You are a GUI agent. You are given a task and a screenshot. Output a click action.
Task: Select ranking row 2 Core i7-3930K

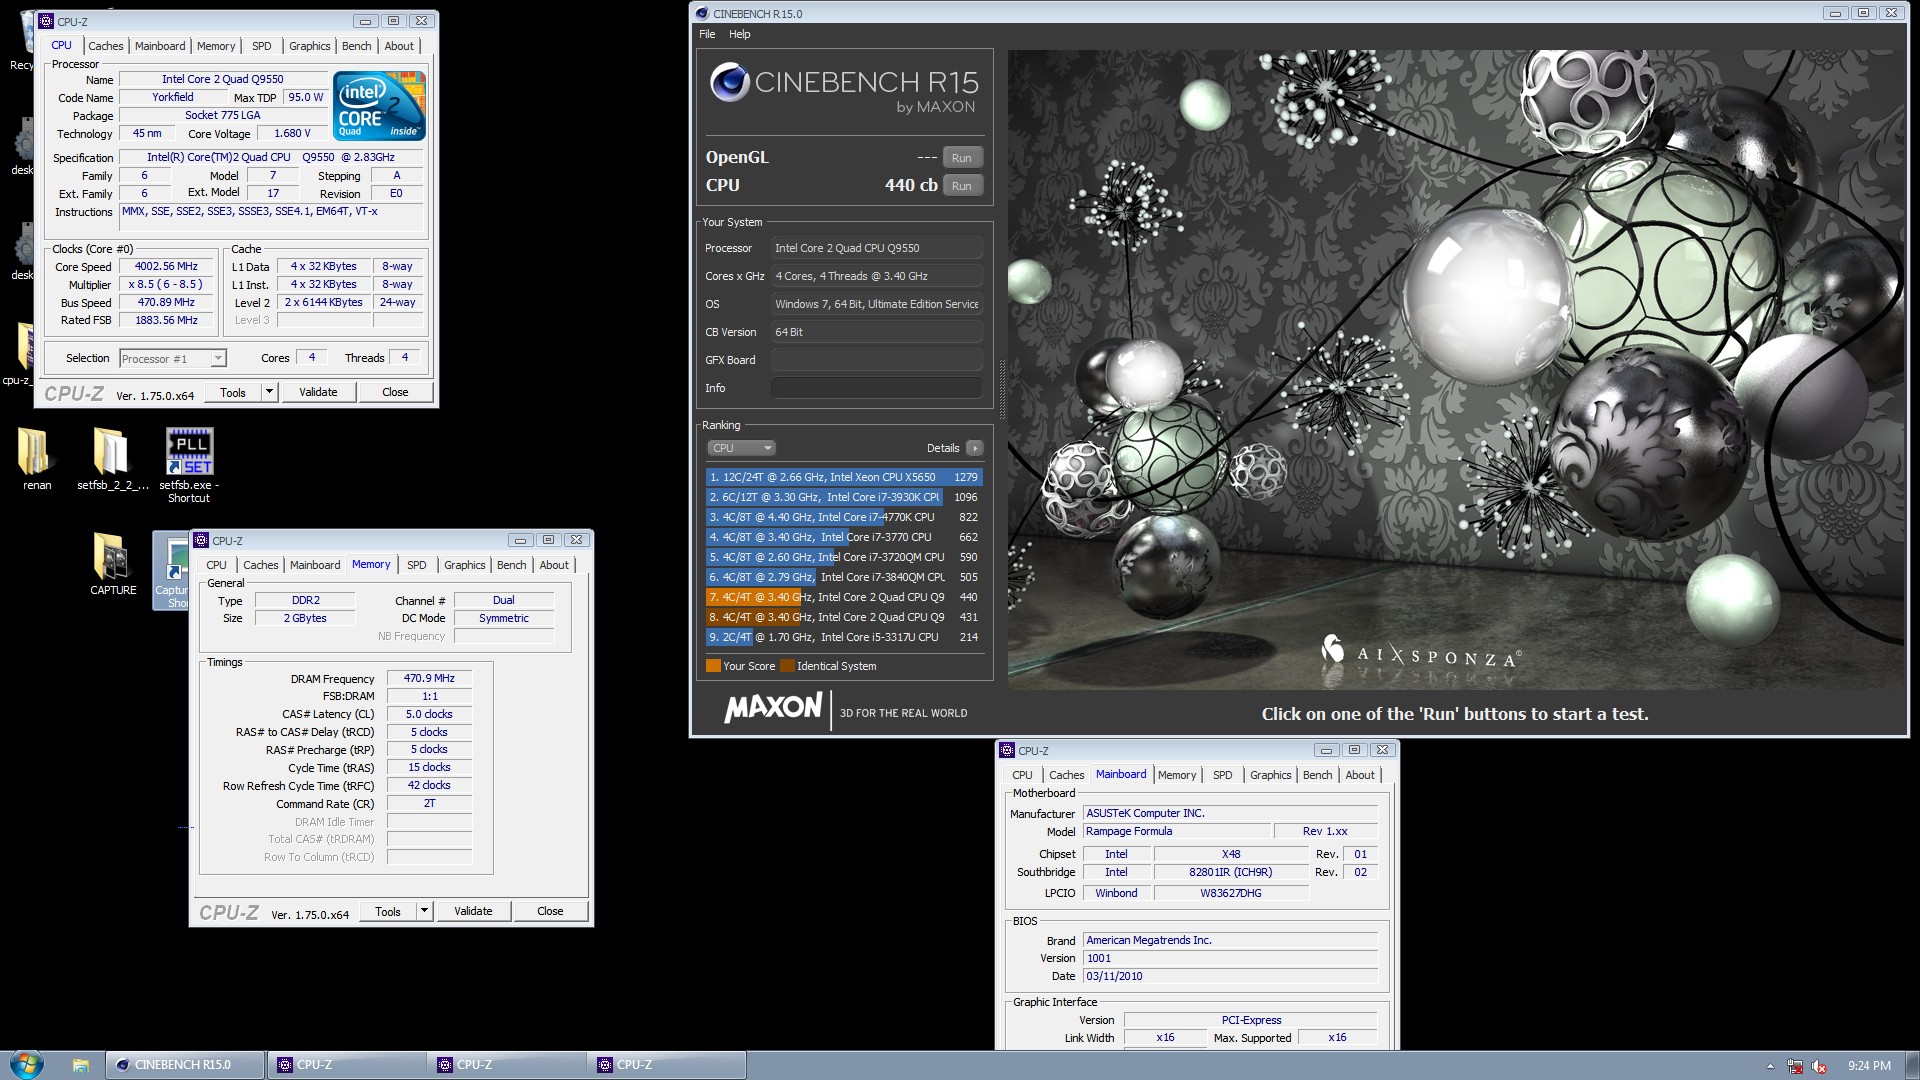click(x=844, y=497)
